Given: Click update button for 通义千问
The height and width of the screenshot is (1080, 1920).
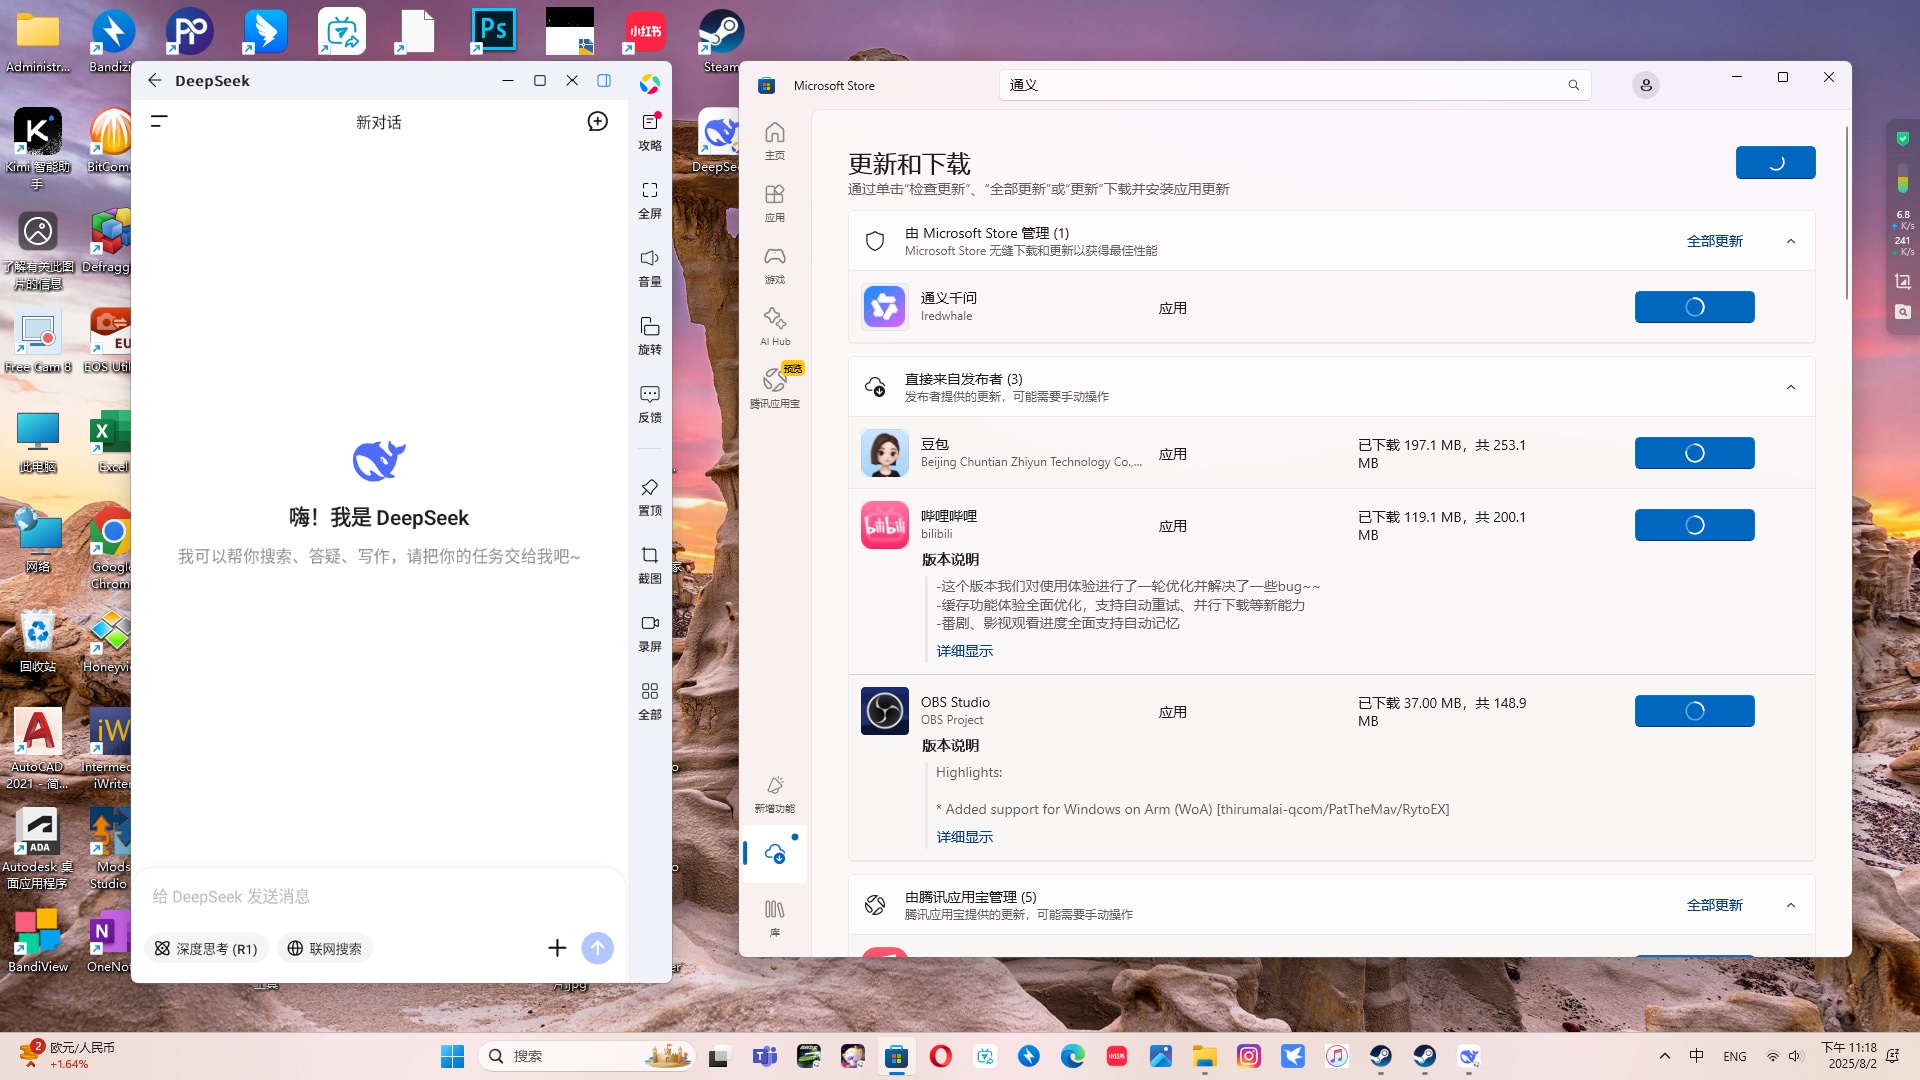Looking at the screenshot, I should pos(1694,307).
